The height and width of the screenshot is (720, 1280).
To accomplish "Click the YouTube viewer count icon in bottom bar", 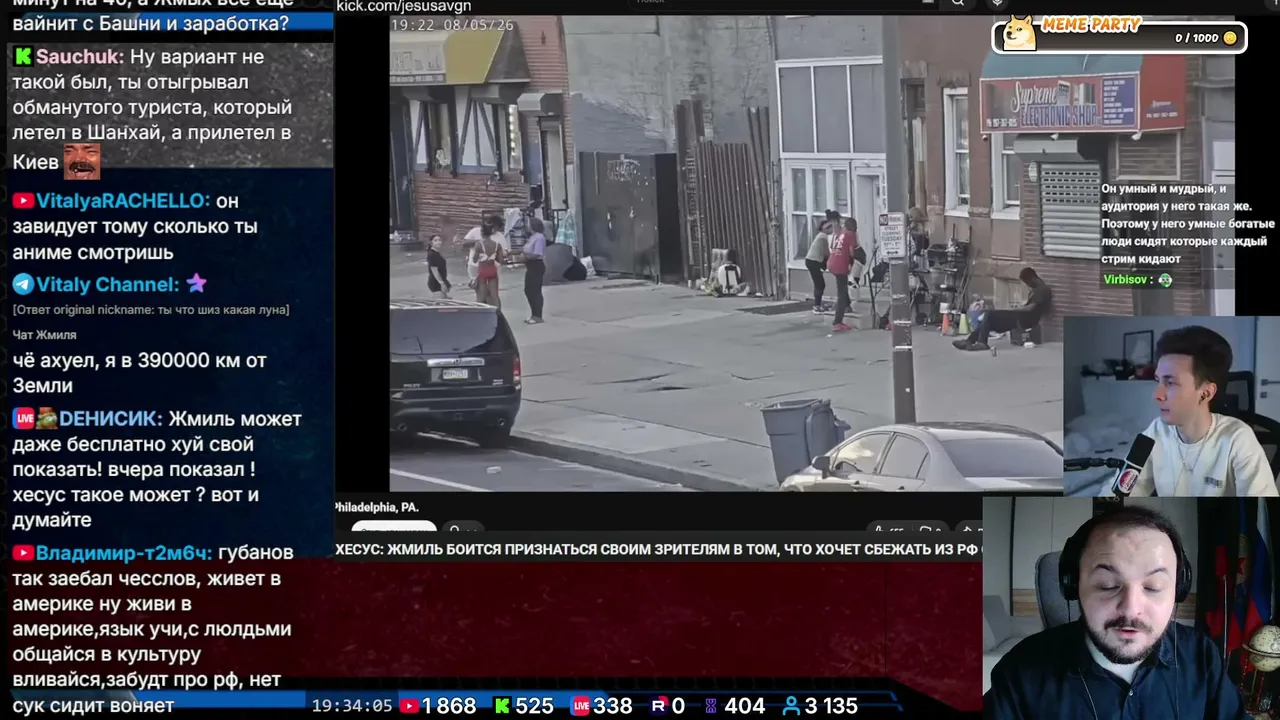I will pos(408,706).
